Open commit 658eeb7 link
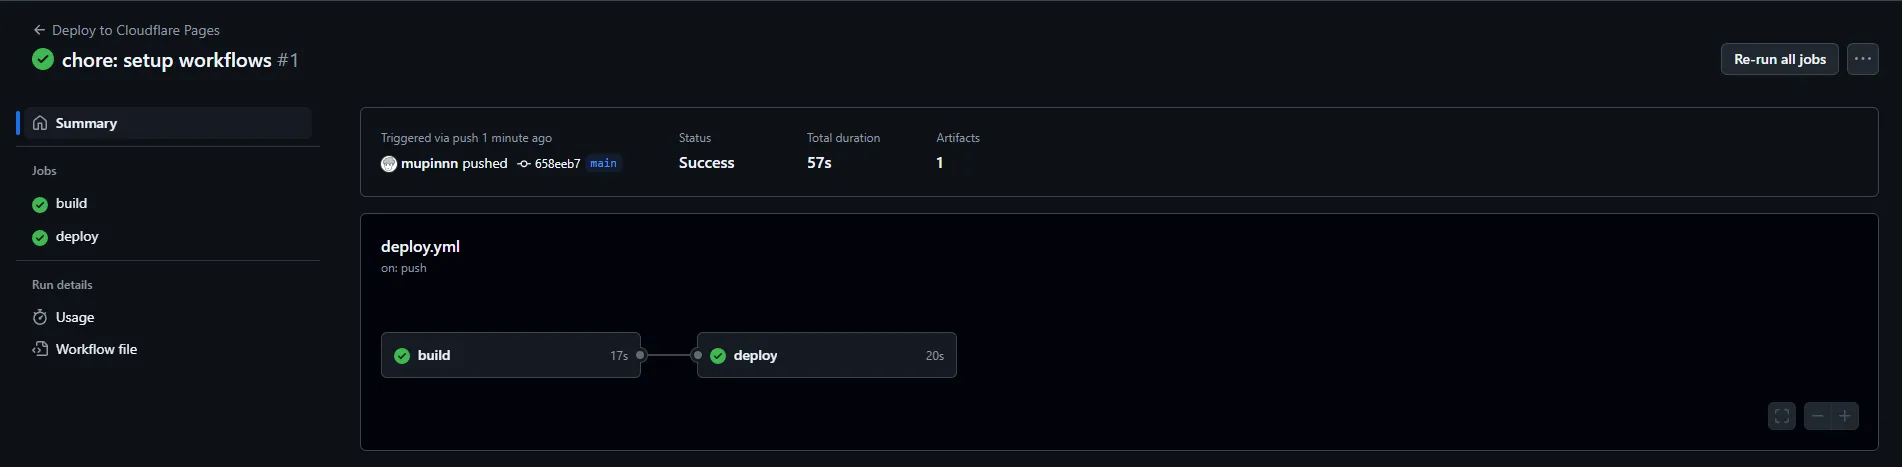The image size is (1902, 467). click(x=557, y=164)
